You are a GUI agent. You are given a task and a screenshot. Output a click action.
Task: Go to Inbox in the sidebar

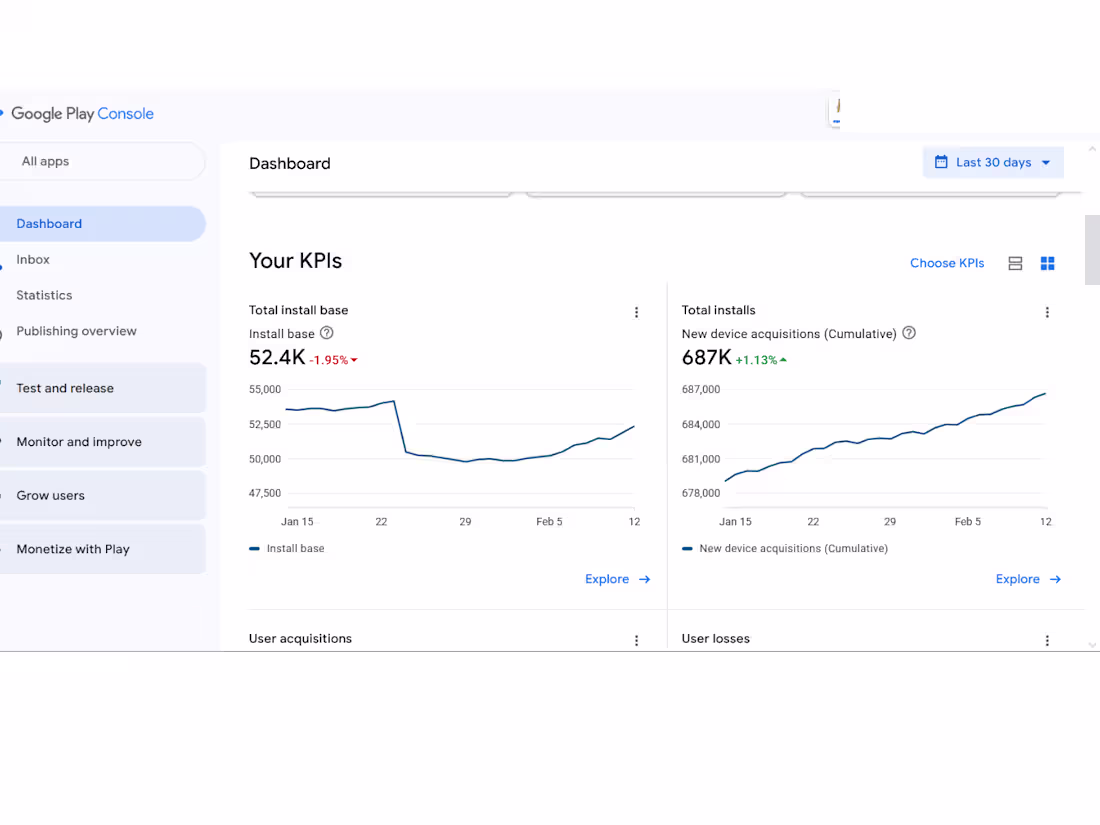tap(33, 259)
